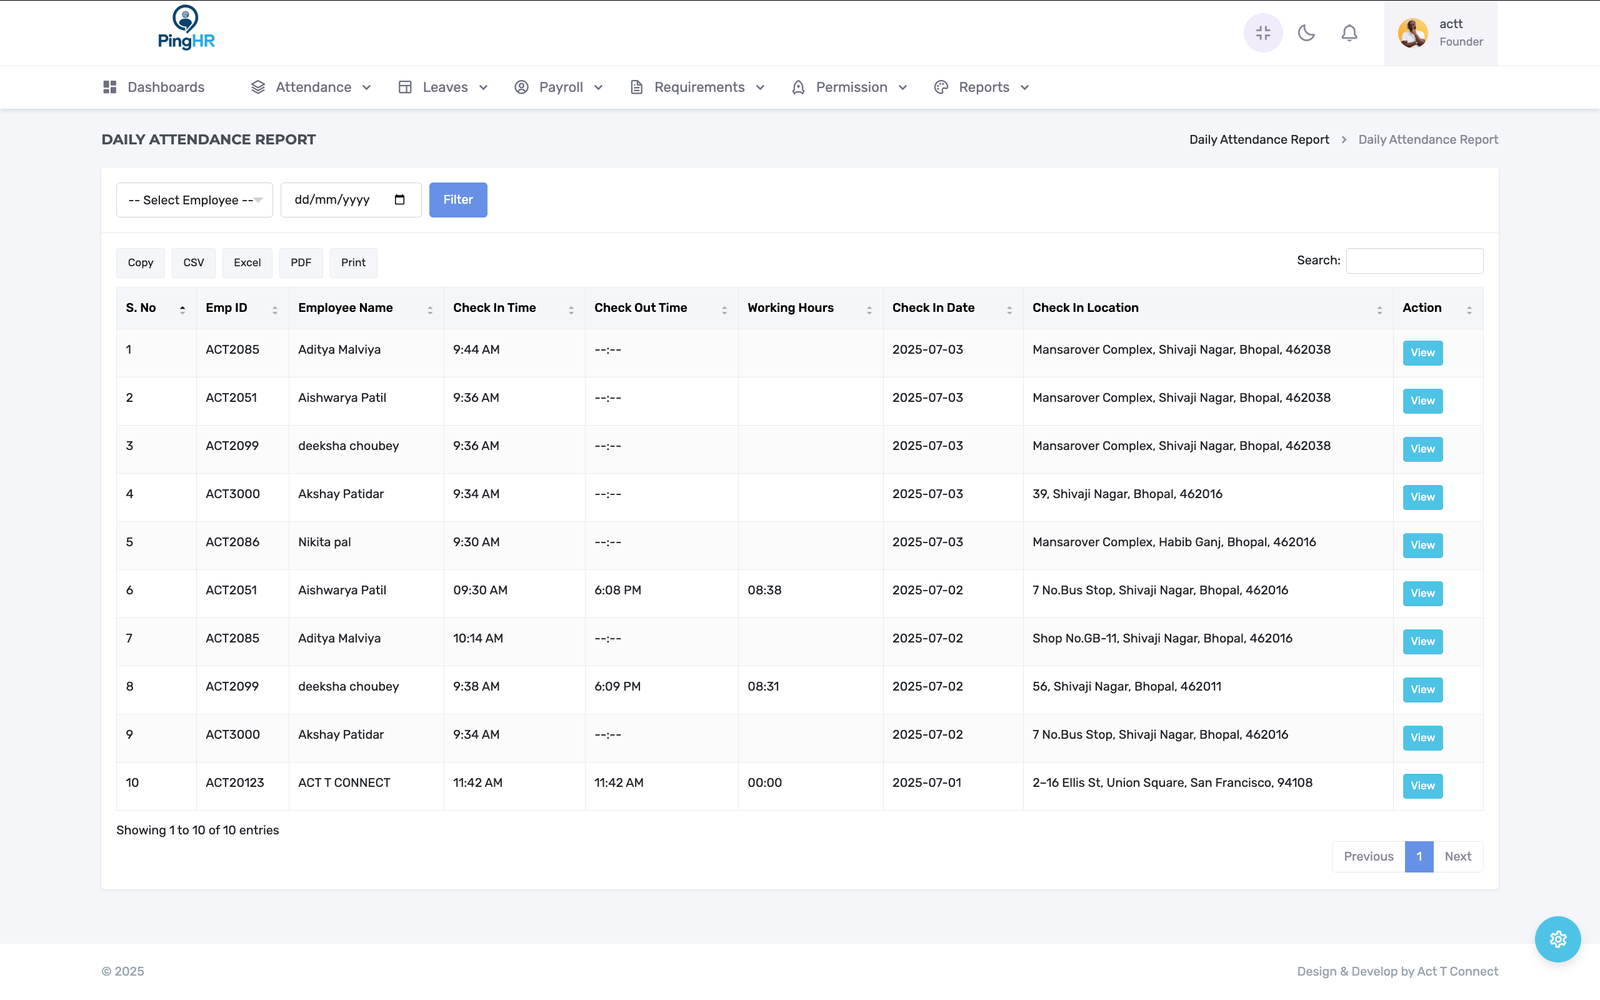Image resolution: width=1600 pixels, height=1000 pixels.
Task: Open notifications bell icon
Action: [x=1349, y=33]
